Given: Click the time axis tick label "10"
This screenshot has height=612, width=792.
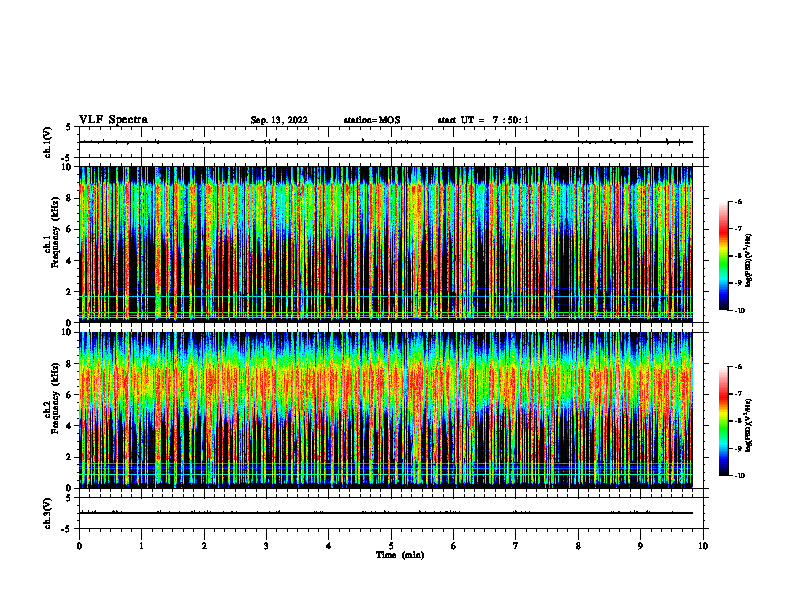Looking at the screenshot, I should pyautogui.click(x=703, y=546).
